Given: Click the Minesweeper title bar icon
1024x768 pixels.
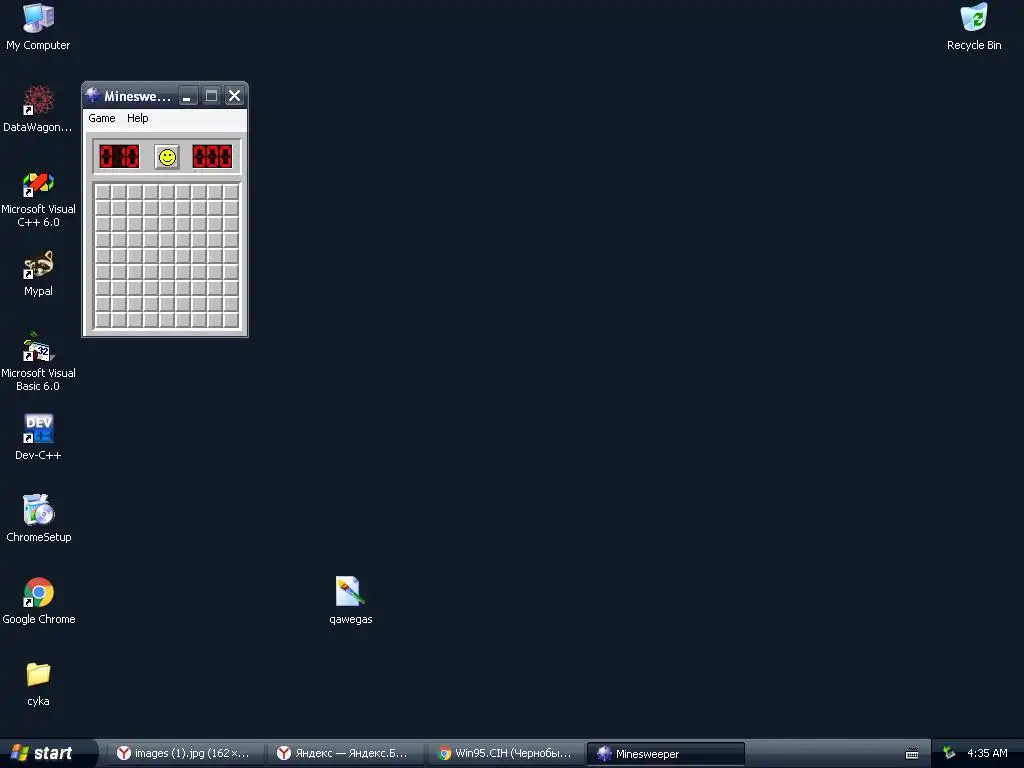Looking at the screenshot, I should pyautogui.click(x=93, y=95).
